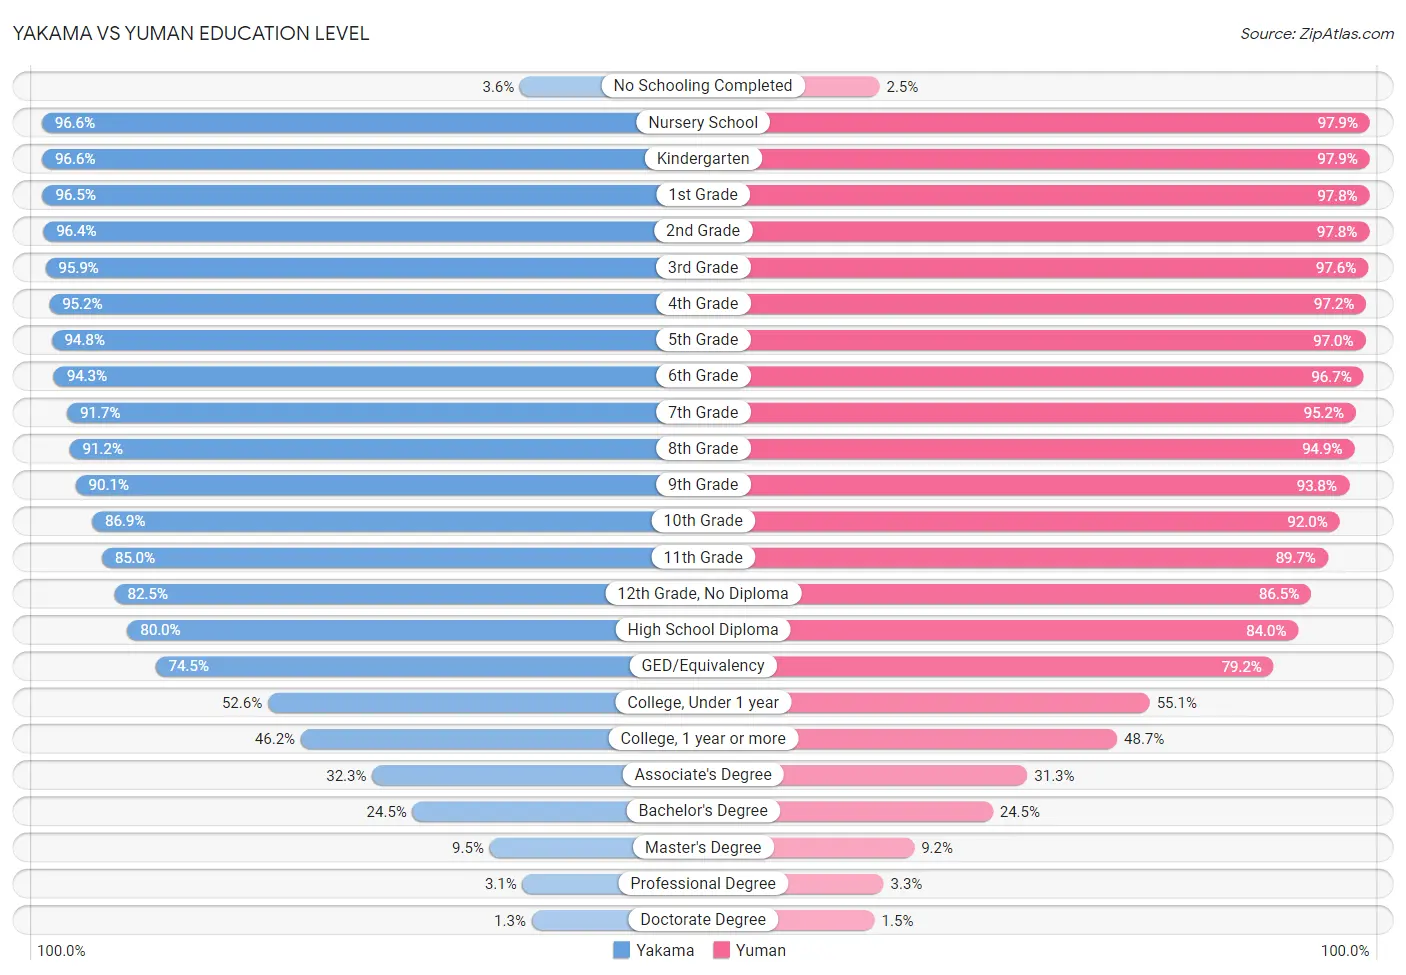Image resolution: width=1406 pixels, height=975 pixels.
Task: Toggle the Yakama legend label
Action: pyautogui.click(x=665, y=950)
